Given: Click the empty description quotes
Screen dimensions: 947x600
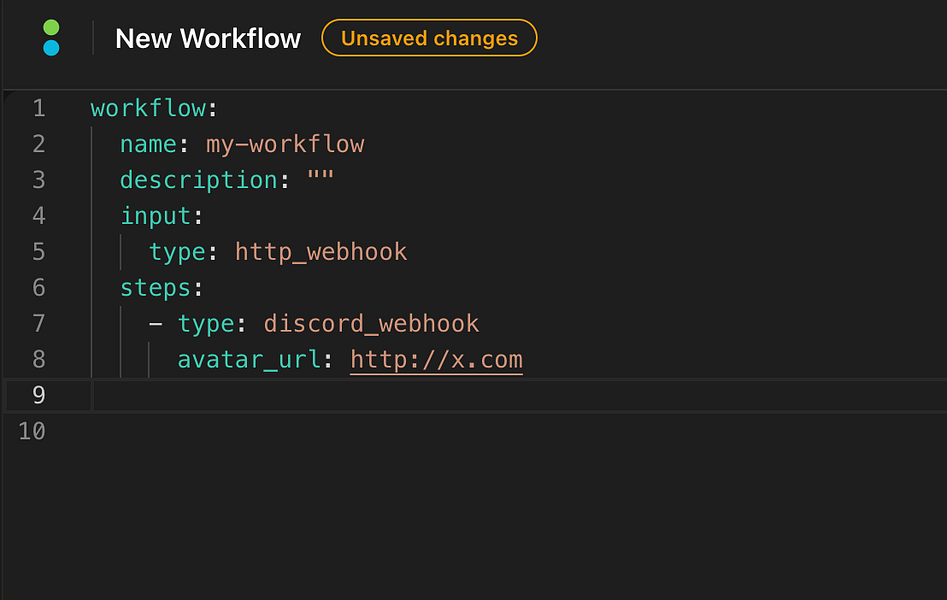Looking at the screenshot, I should point(321,180).
